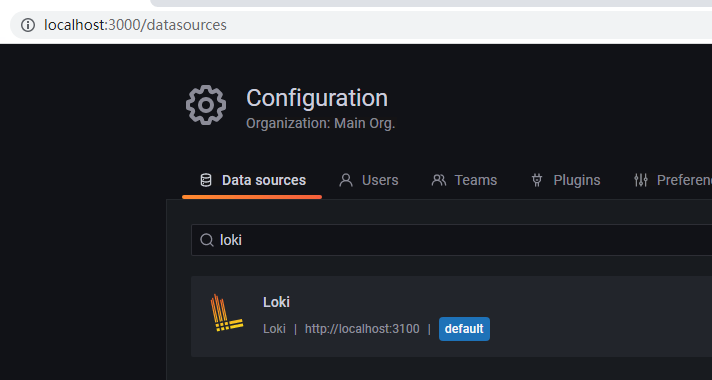This screenshot has height=380, width=712.
Task: Click the Loki logo icon
Action: pos(226,313)
